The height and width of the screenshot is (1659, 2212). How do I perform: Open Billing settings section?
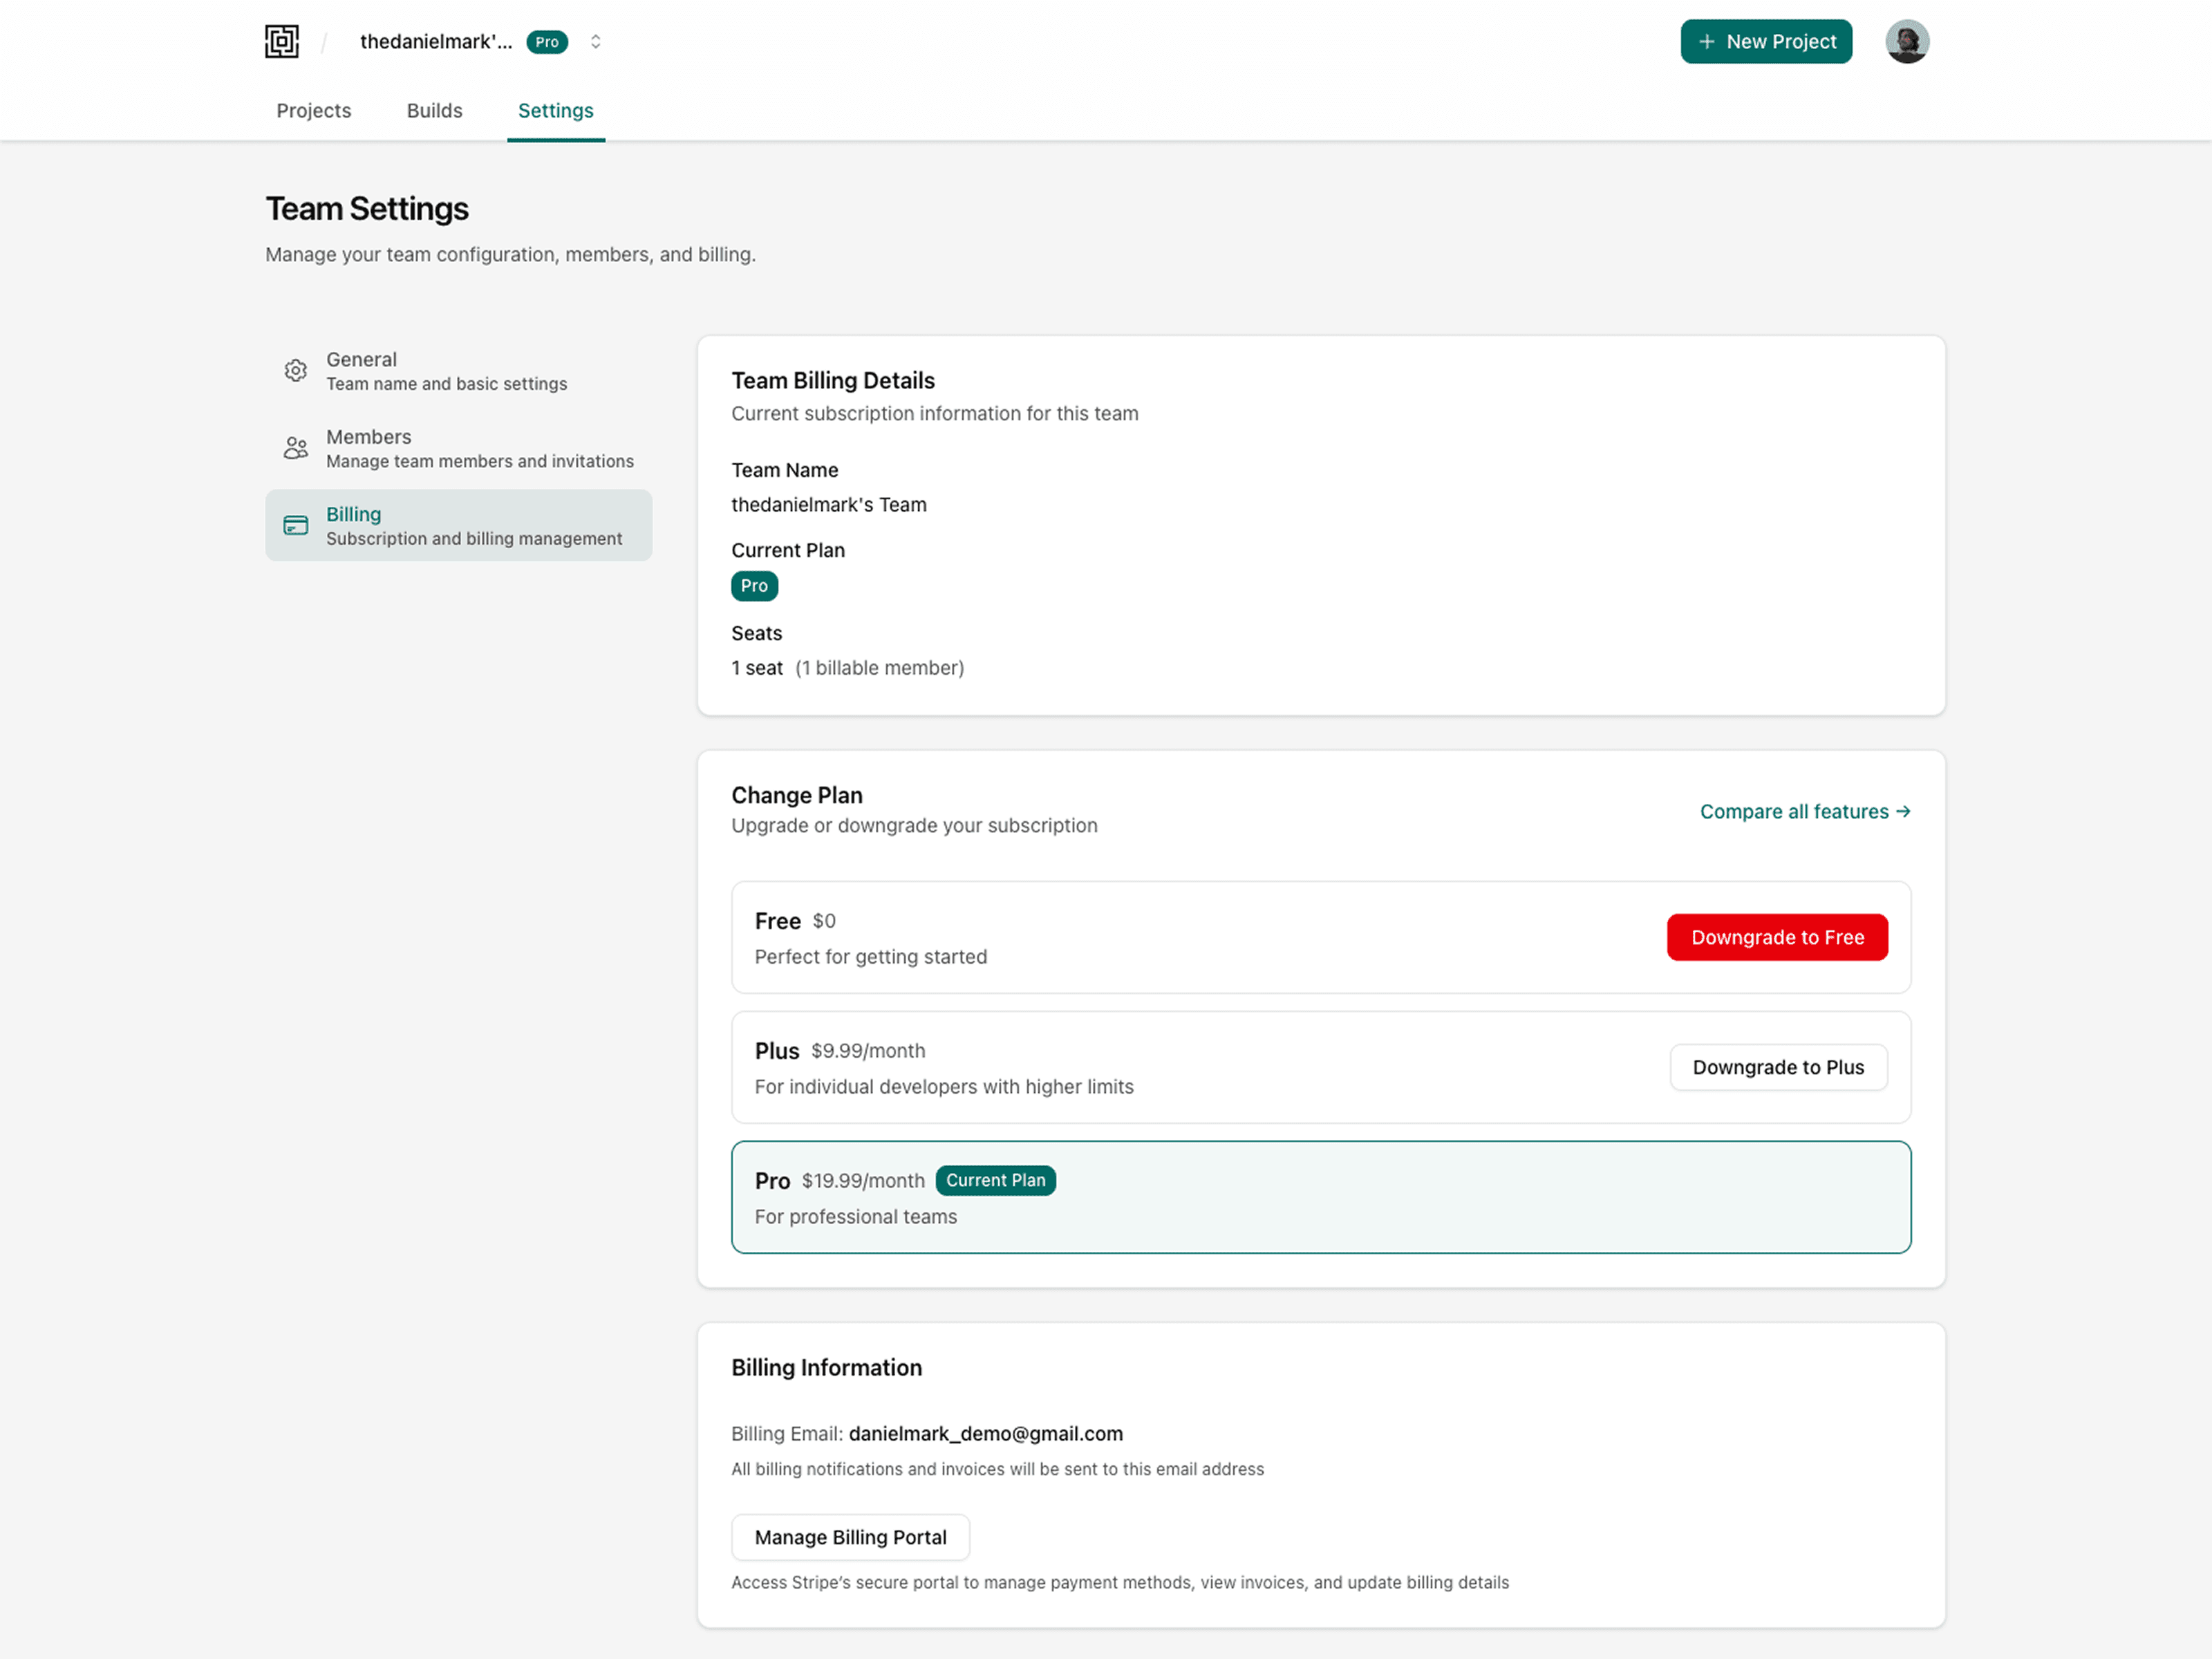[x=458, y=525]
